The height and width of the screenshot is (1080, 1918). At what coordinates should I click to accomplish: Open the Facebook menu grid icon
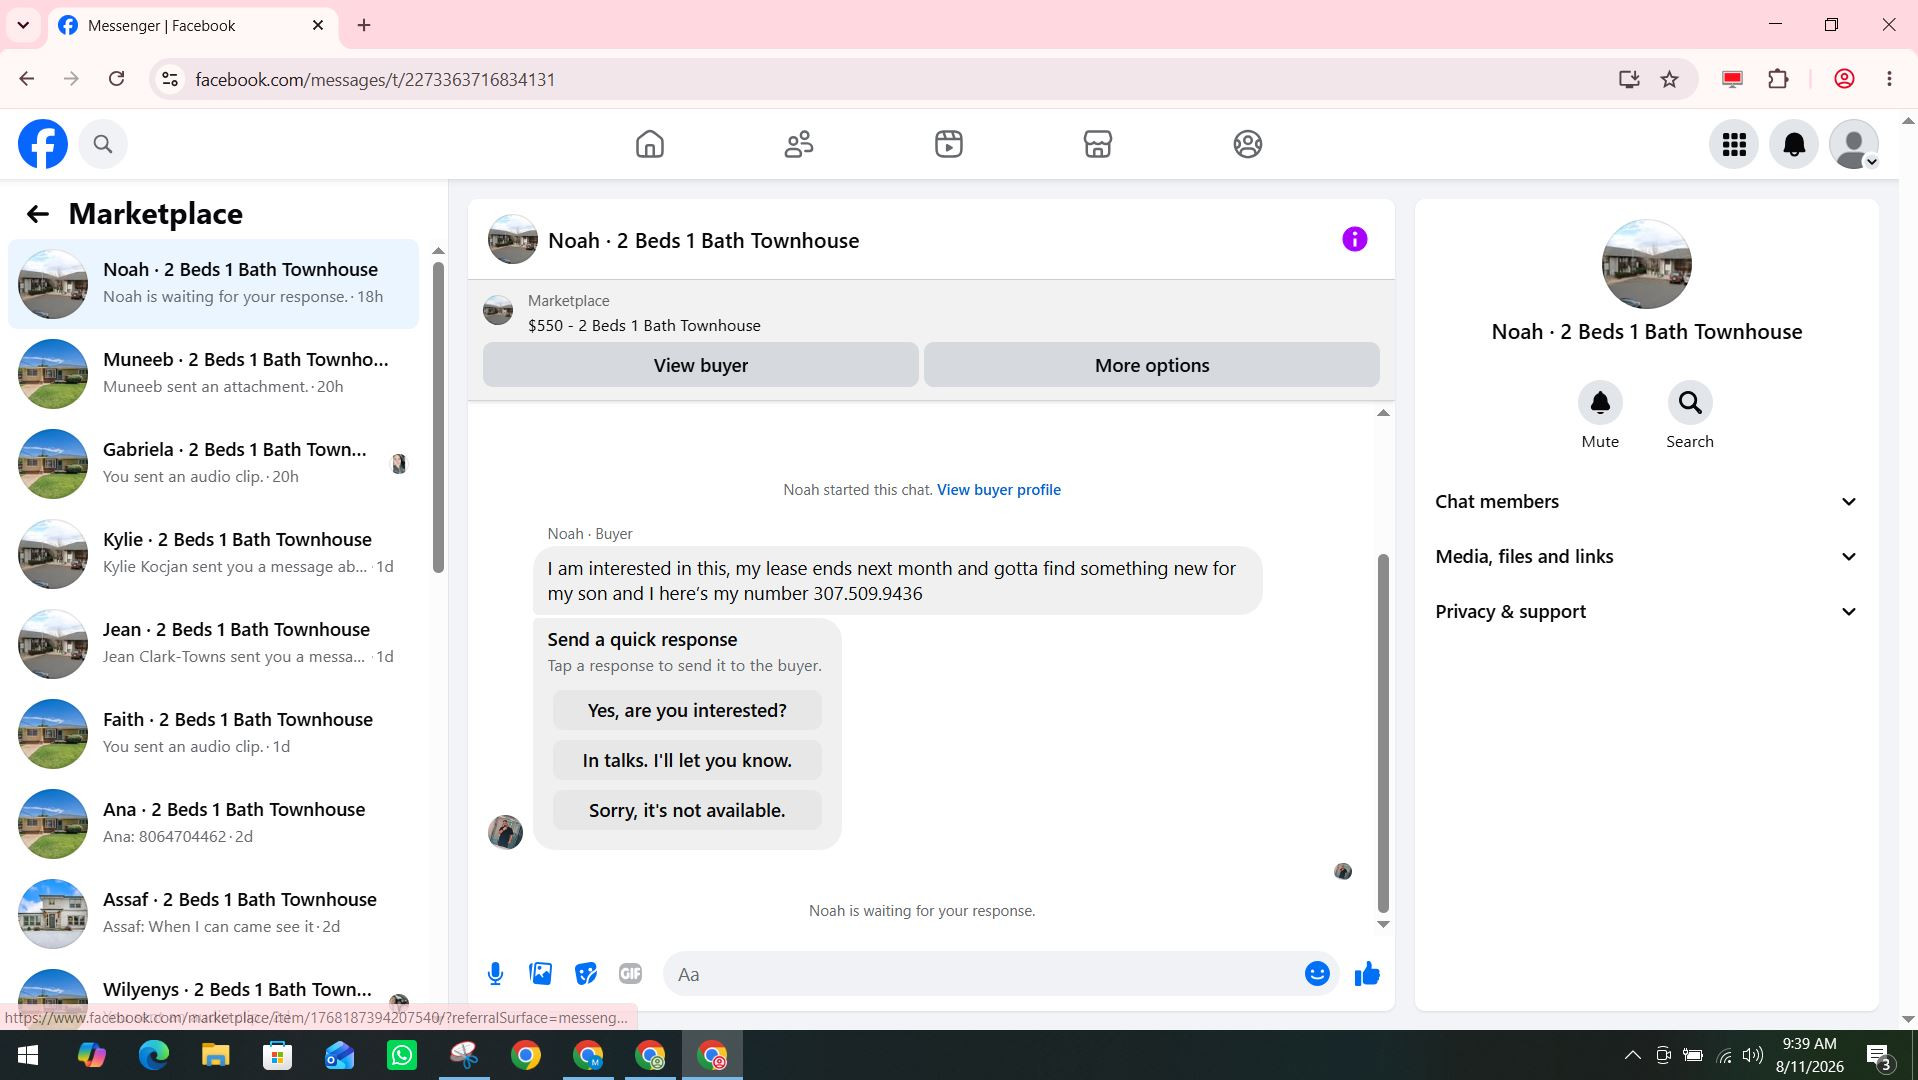point(1734,144)
